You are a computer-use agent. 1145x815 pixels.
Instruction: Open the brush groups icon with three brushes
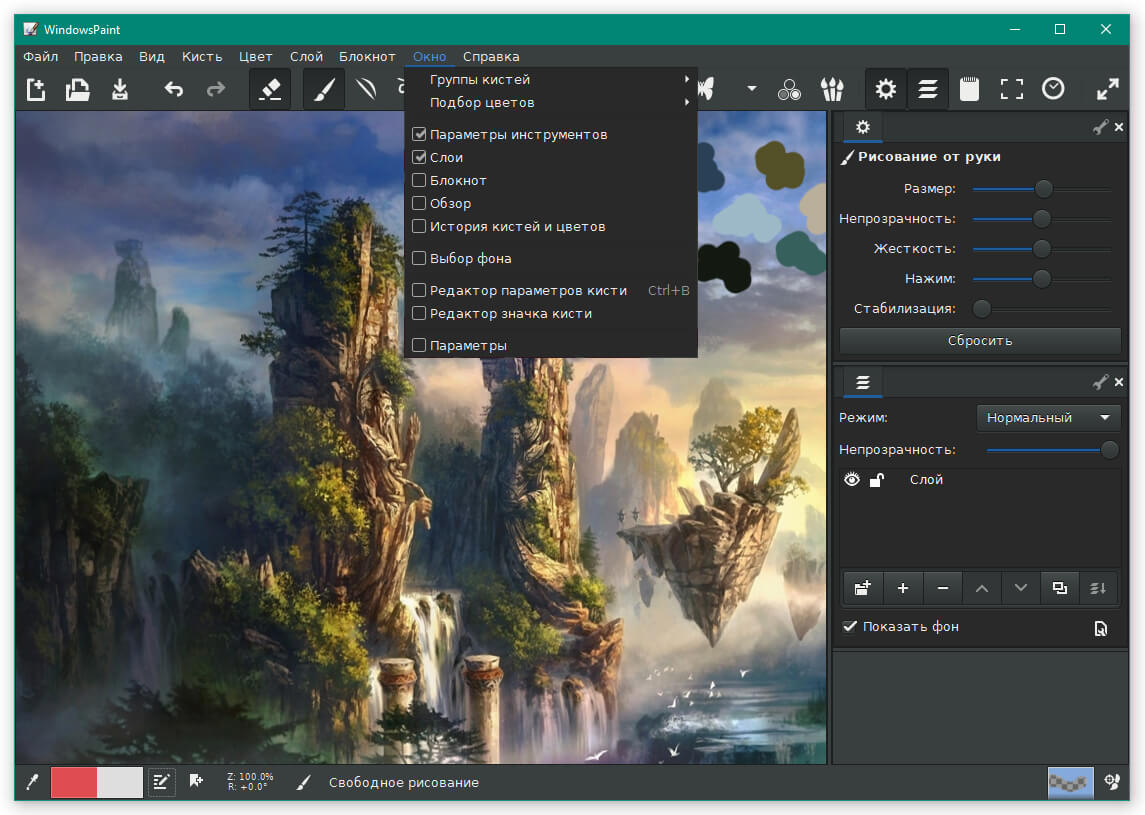pos(832,89)
